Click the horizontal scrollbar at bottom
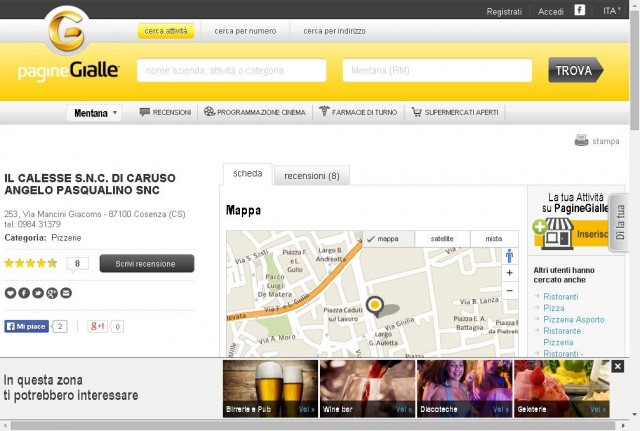The height and width of the screenshot is (431, 640). coord(313,426)
